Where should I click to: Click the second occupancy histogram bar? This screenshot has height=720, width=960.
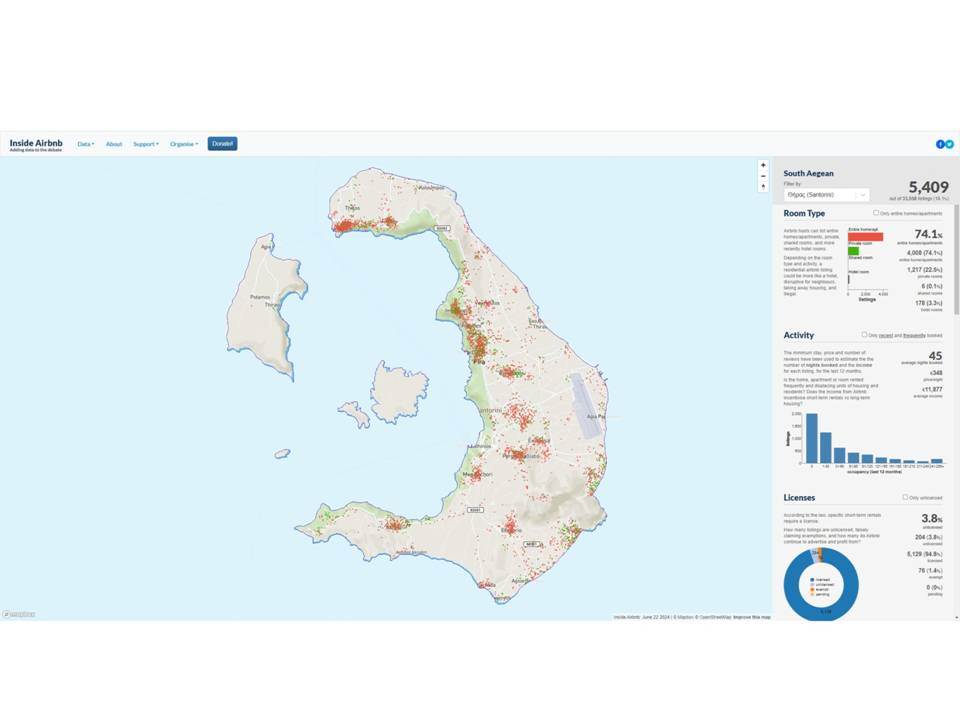[826, 448]
